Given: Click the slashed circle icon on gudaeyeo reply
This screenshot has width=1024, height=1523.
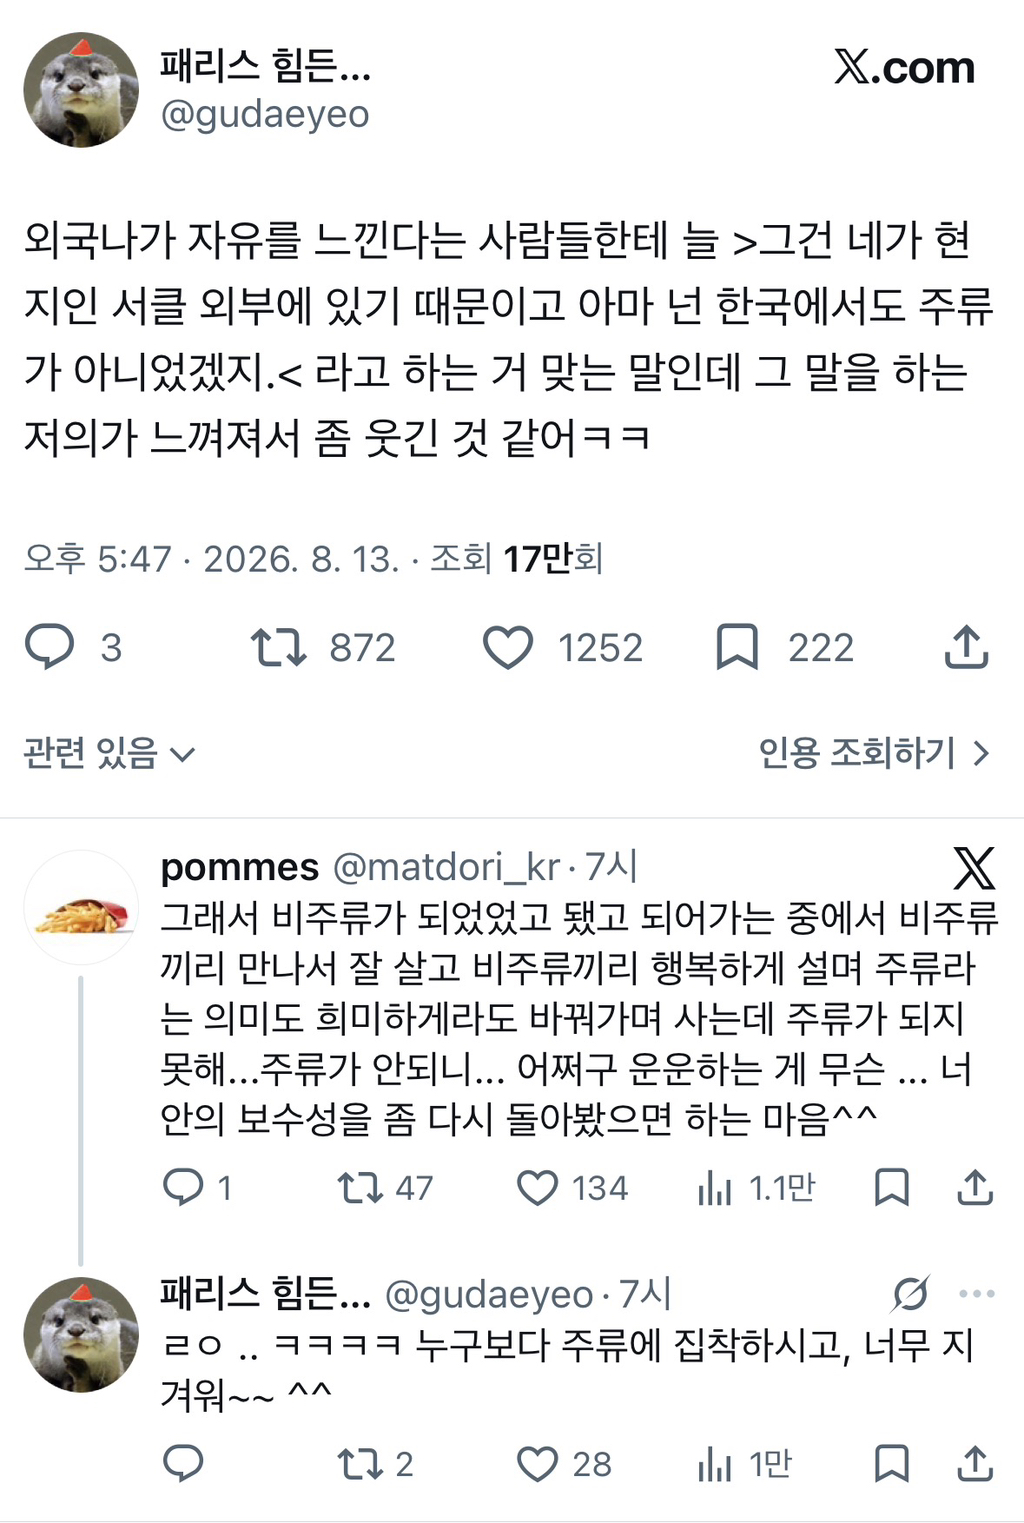Looking at the screenshot, I should click(911, 1293).
